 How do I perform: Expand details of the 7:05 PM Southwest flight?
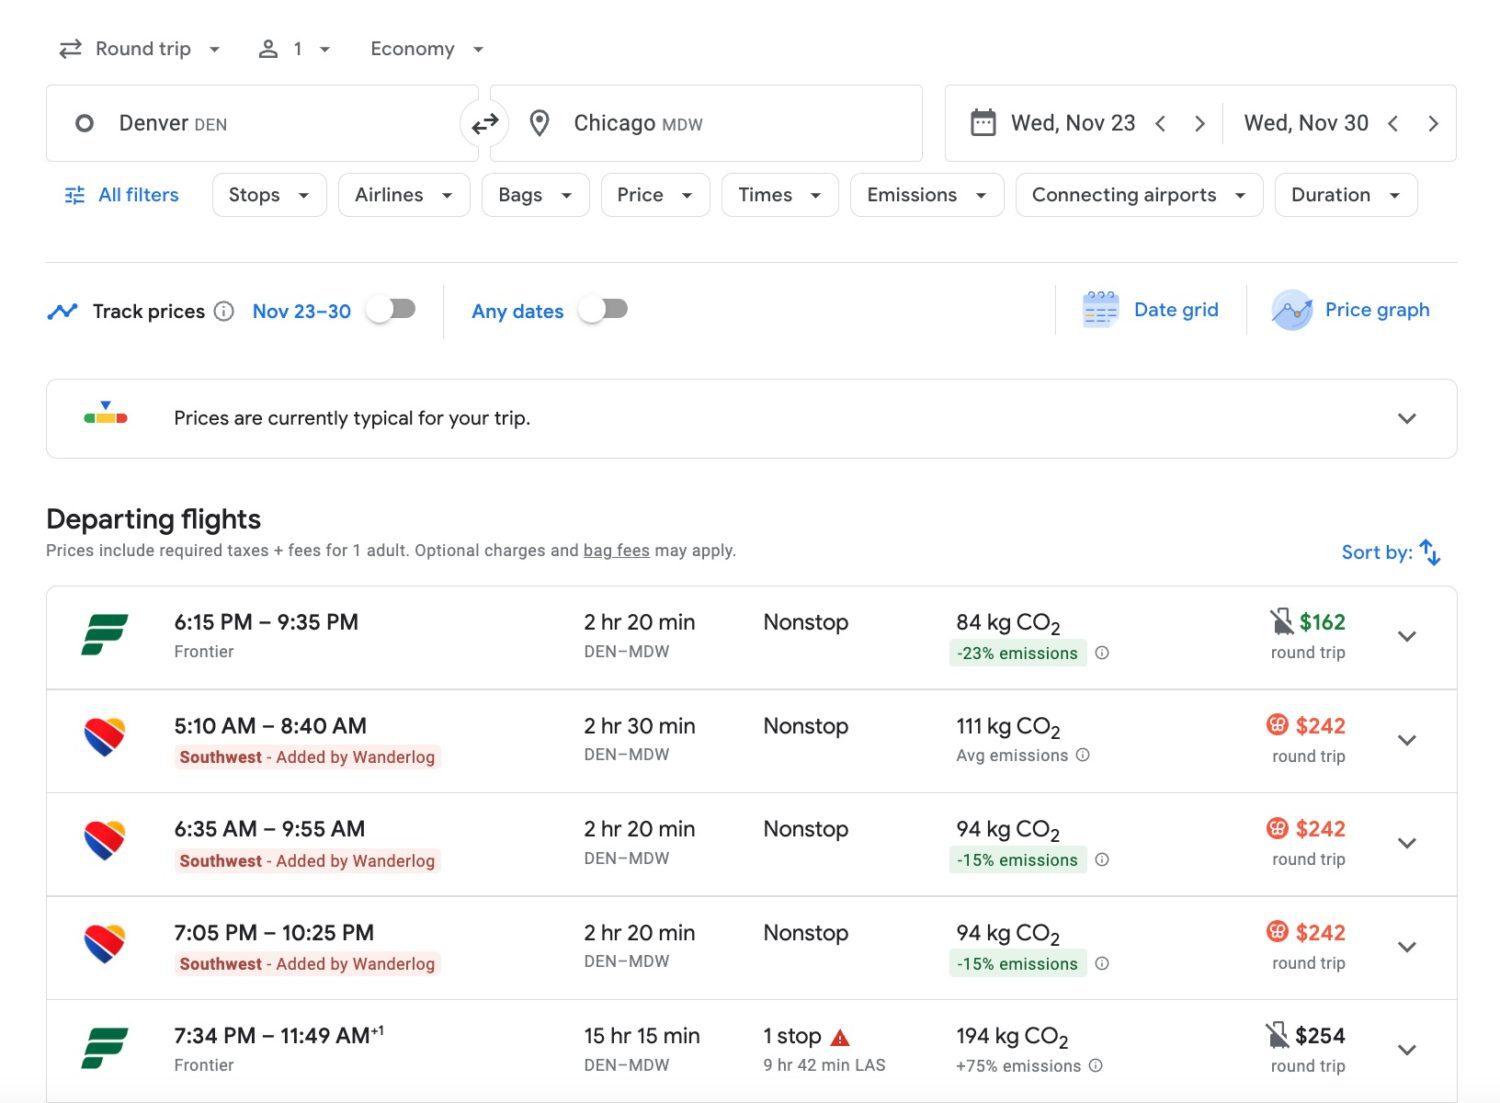click(x=1407, y=946)
